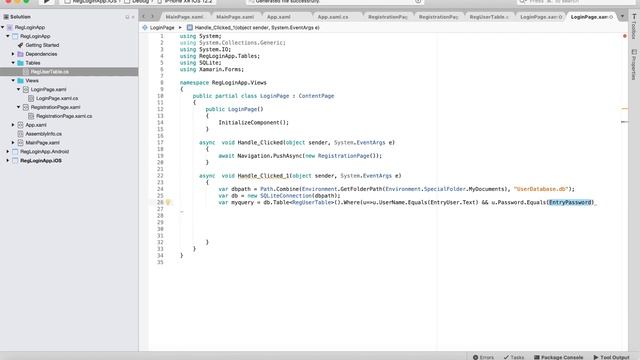Close the Solution pad with its X icon
This screenshot has height=360, width=640.
pyautogui.click(x=133, y=17)
